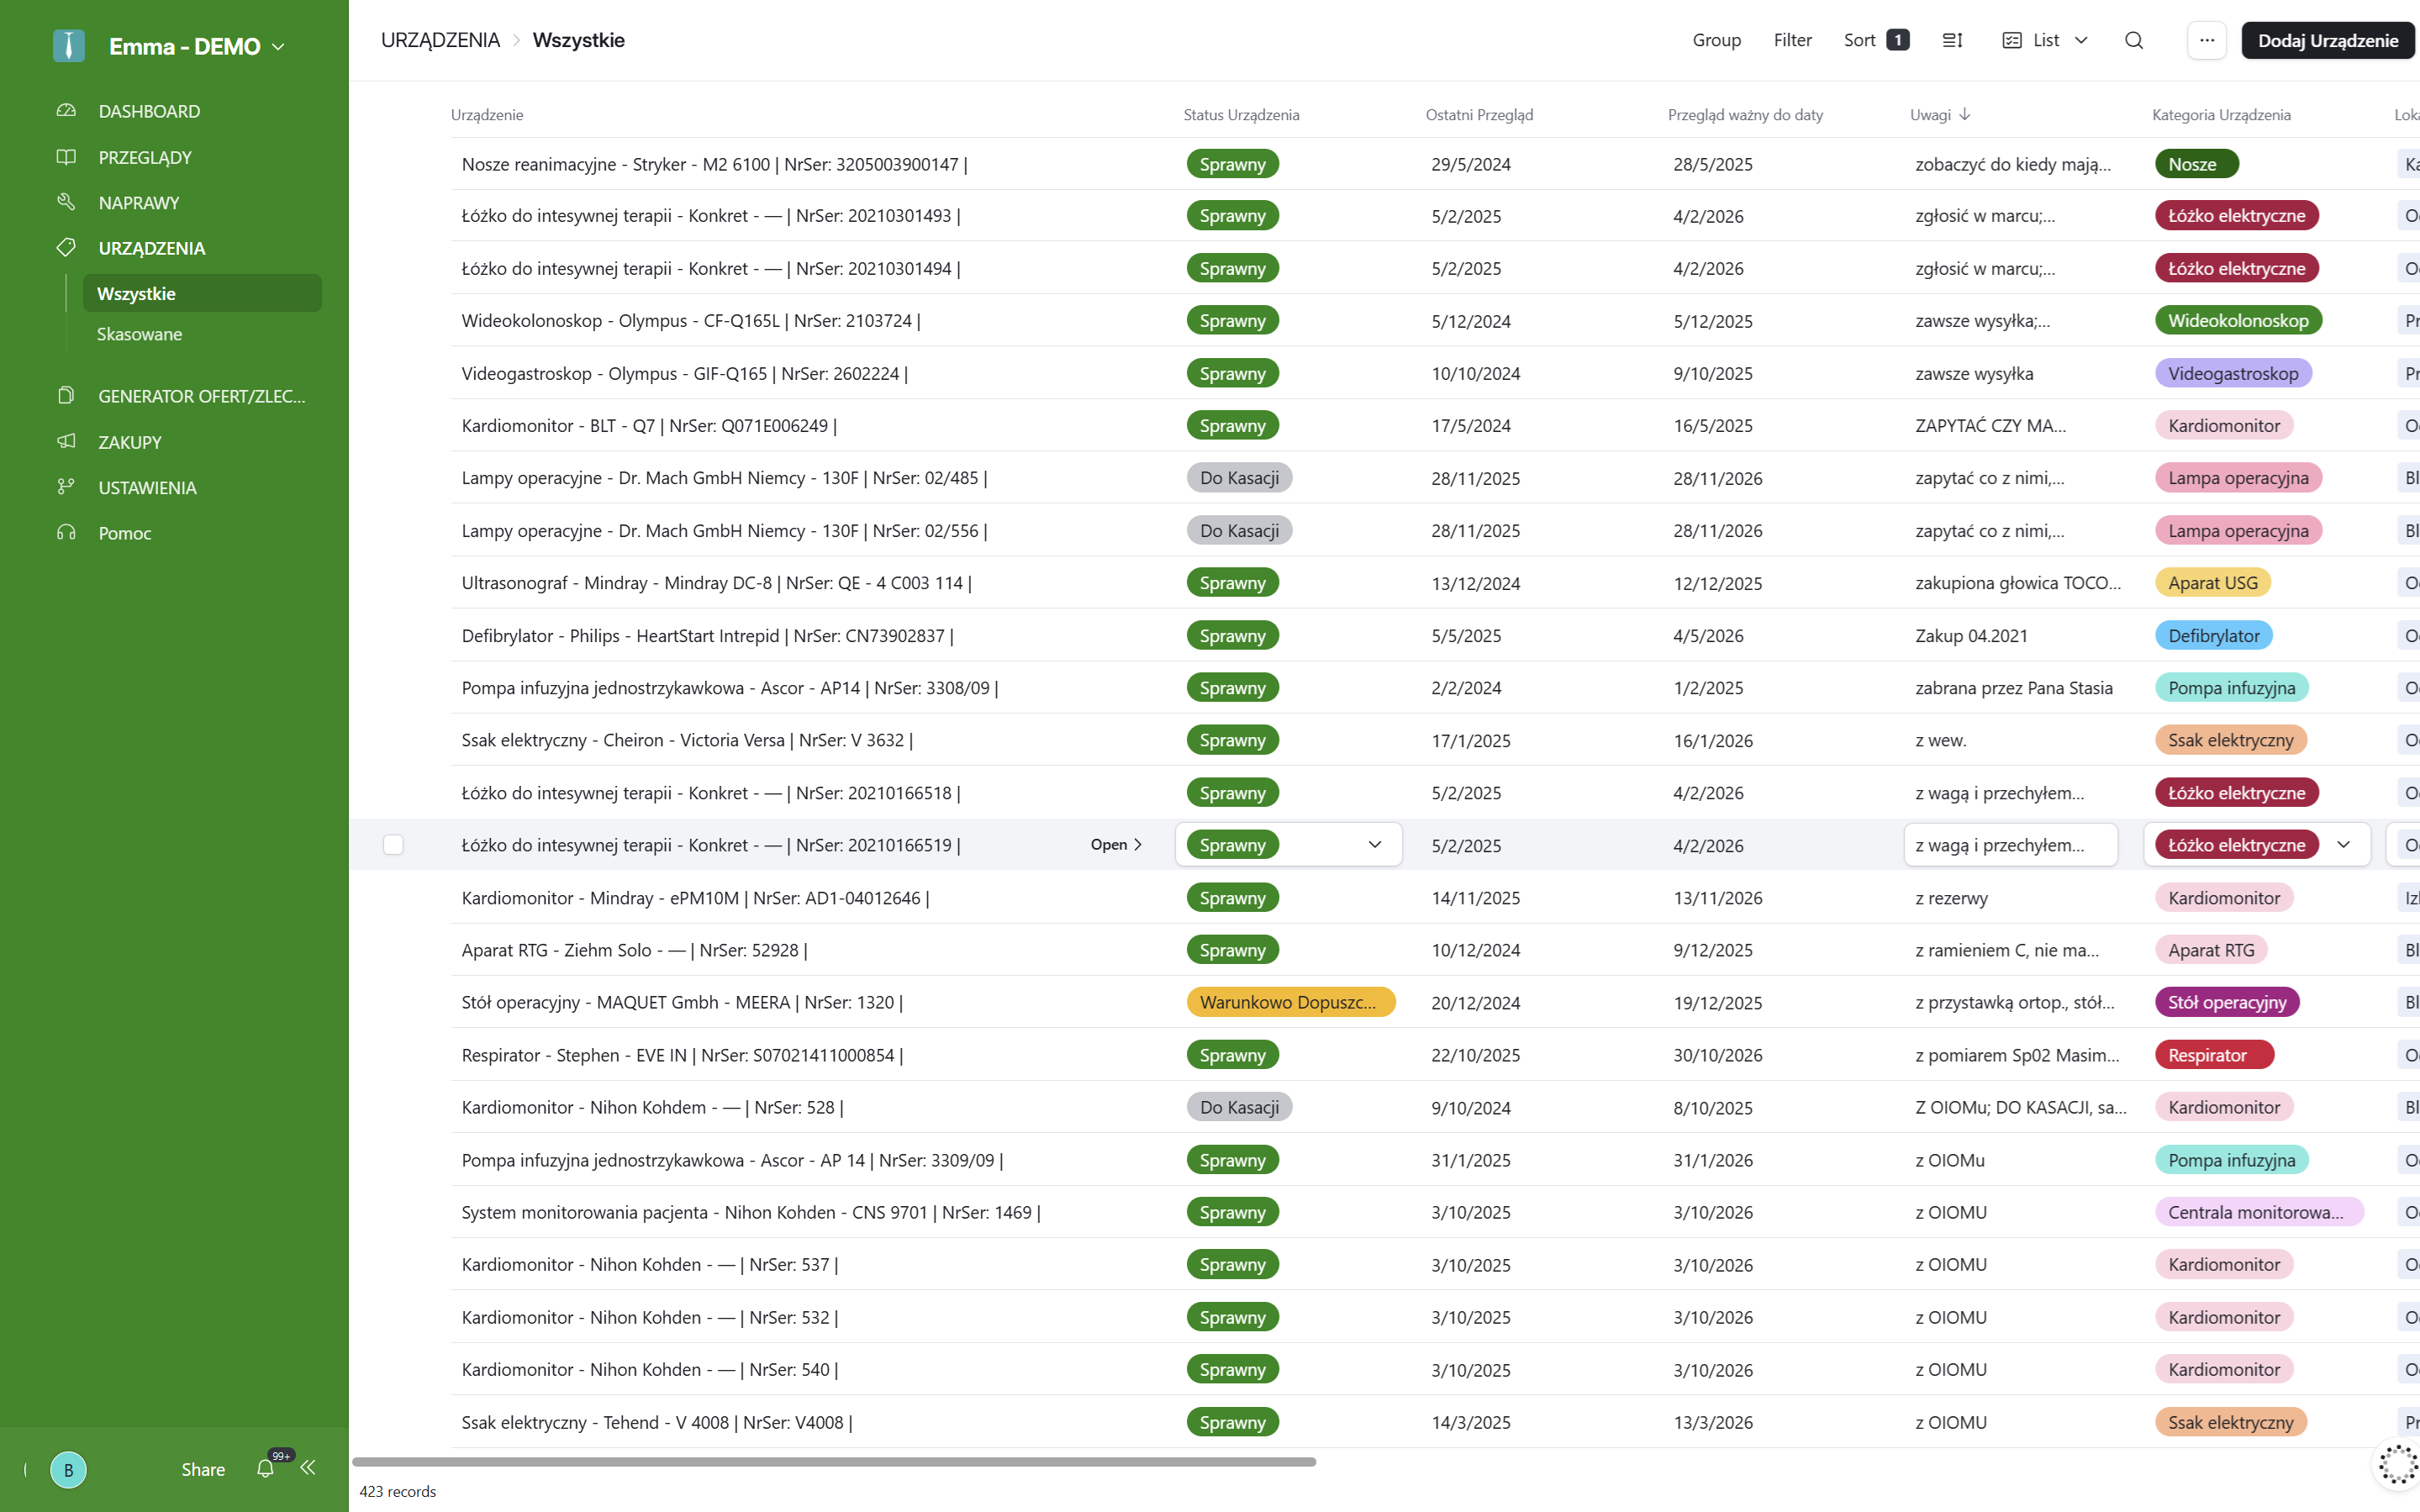
Task: Open record via the Open link on highlighted row
Action: coord(1115,845)
